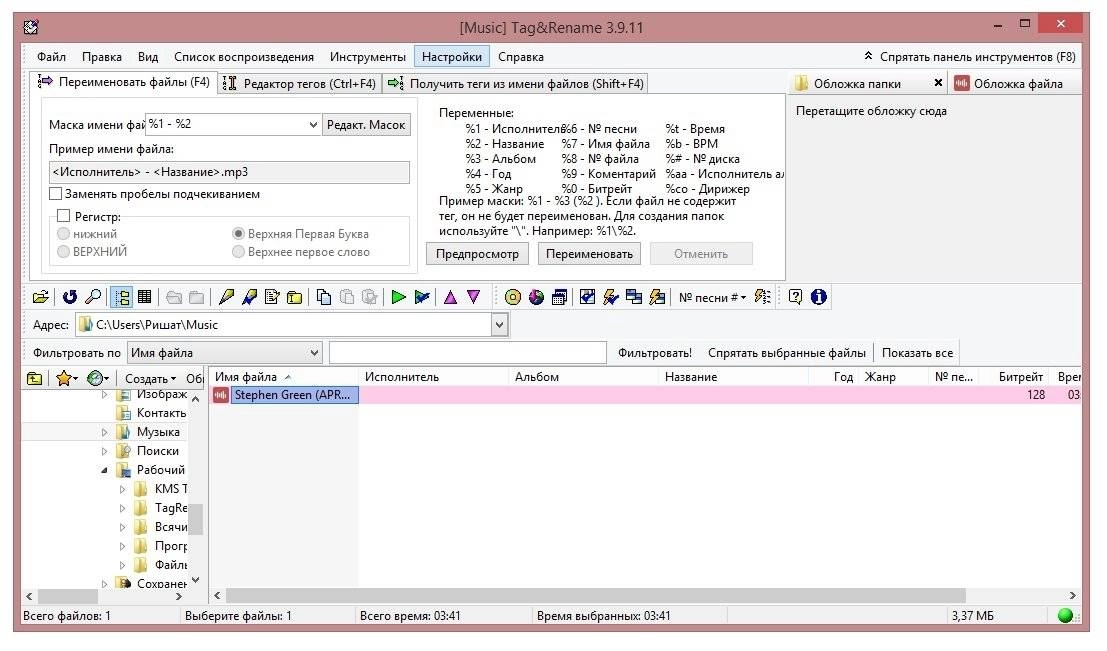Click the lightning bolt with checkmark icon

pos(611,297)
